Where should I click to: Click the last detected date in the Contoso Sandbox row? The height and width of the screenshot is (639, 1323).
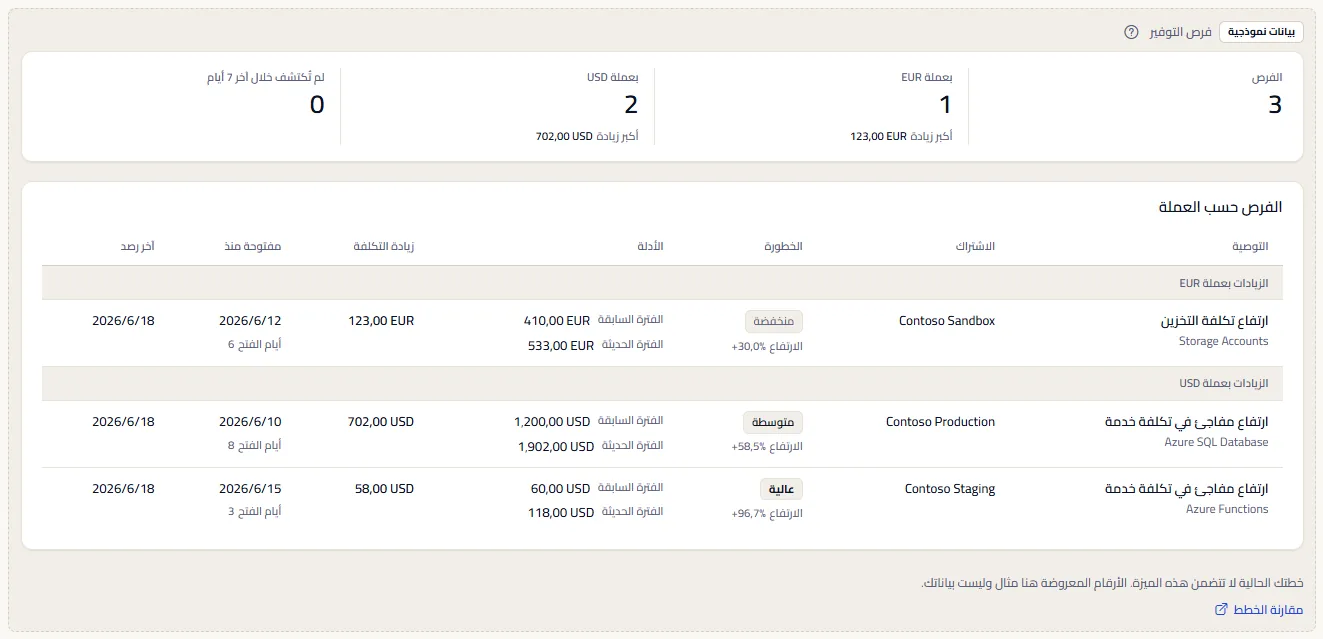(123, 321)
